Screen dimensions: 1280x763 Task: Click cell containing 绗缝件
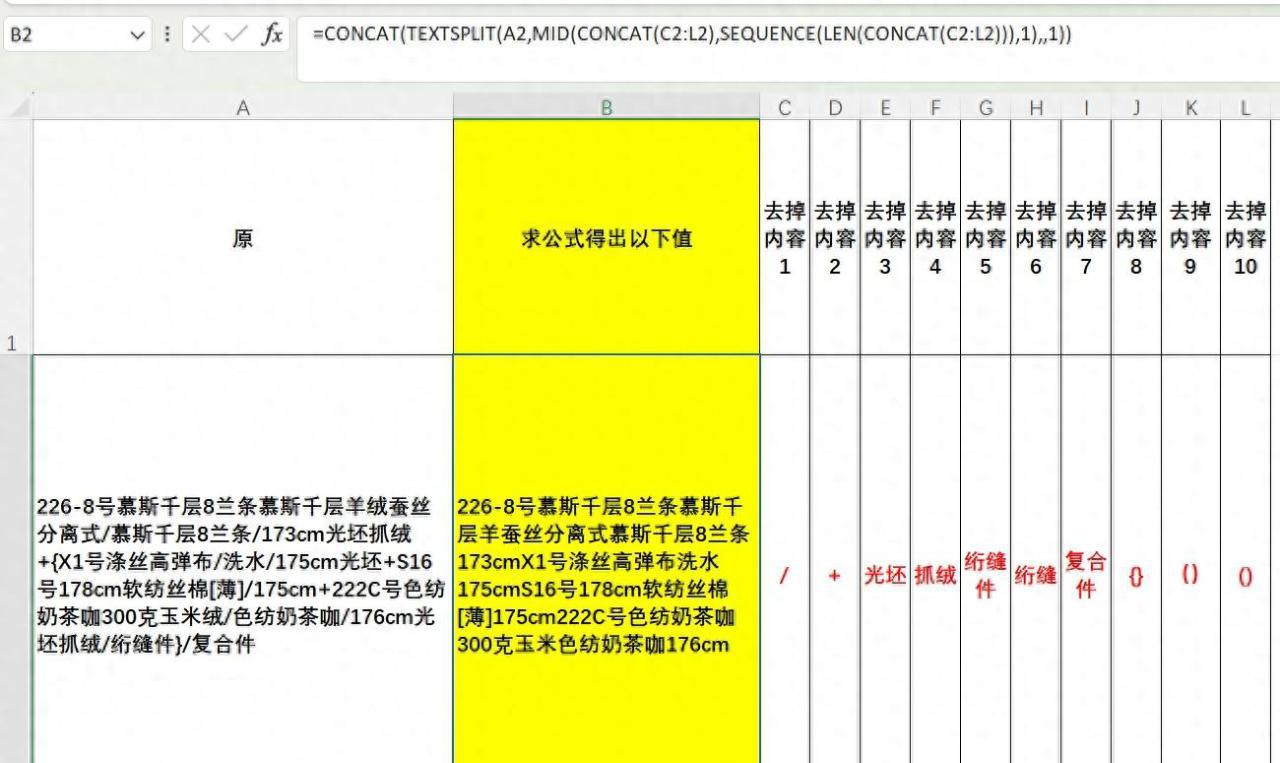click(986, 559)
